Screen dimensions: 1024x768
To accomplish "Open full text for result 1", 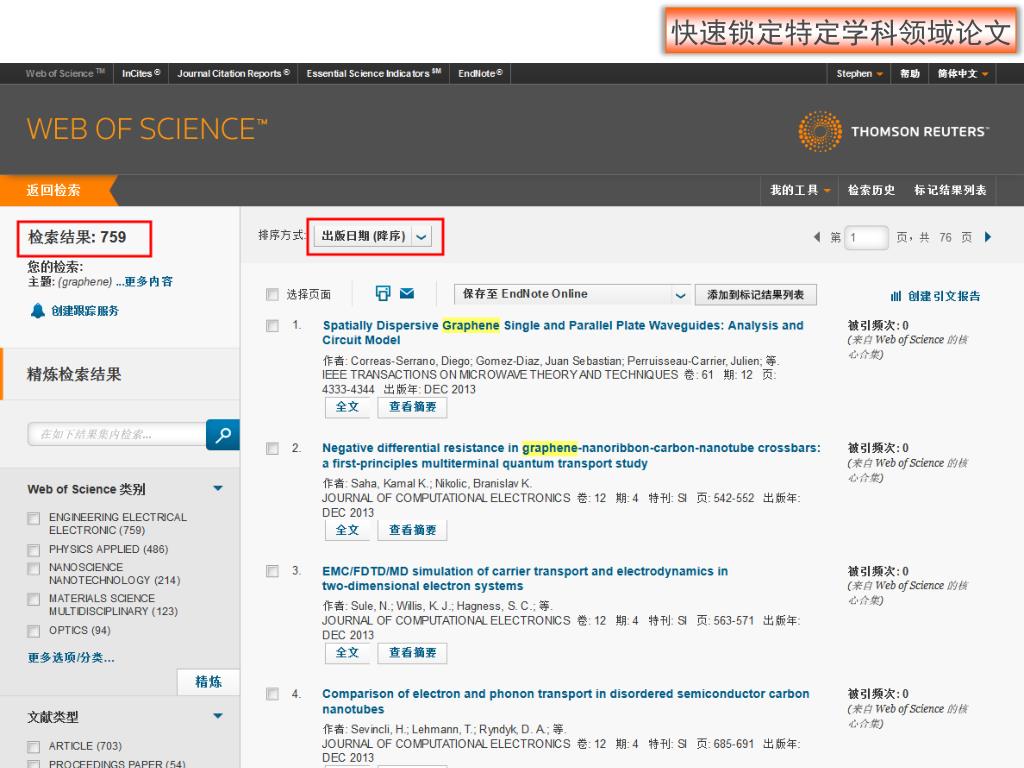I will tap(347, 407).
